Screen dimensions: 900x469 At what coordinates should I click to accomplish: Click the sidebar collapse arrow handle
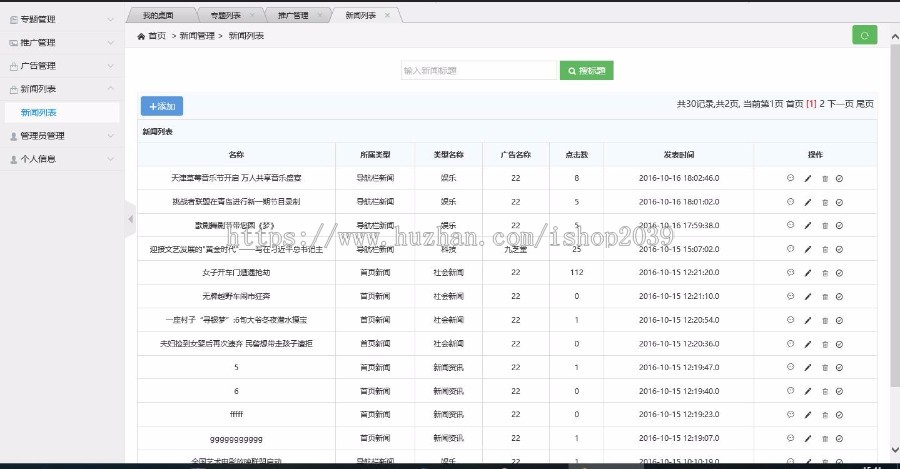[x=129, y=218]
